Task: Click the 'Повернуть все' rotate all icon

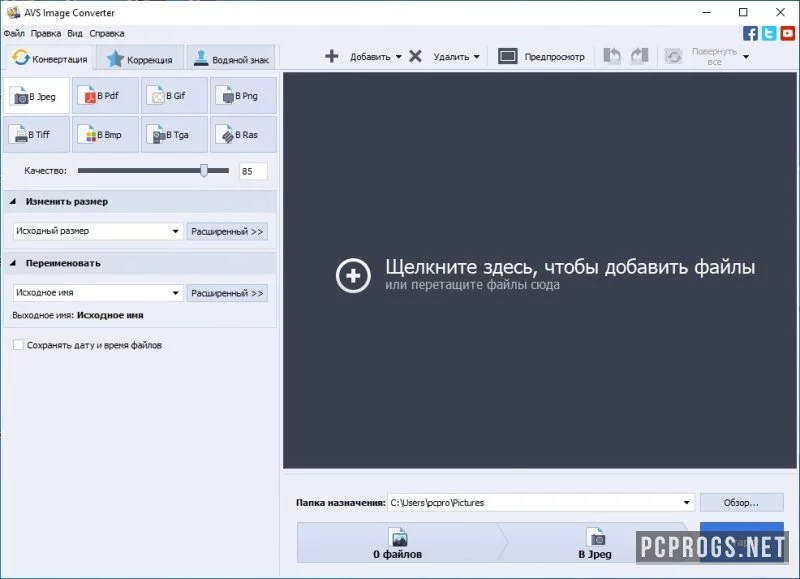Action: coord(673,56)
